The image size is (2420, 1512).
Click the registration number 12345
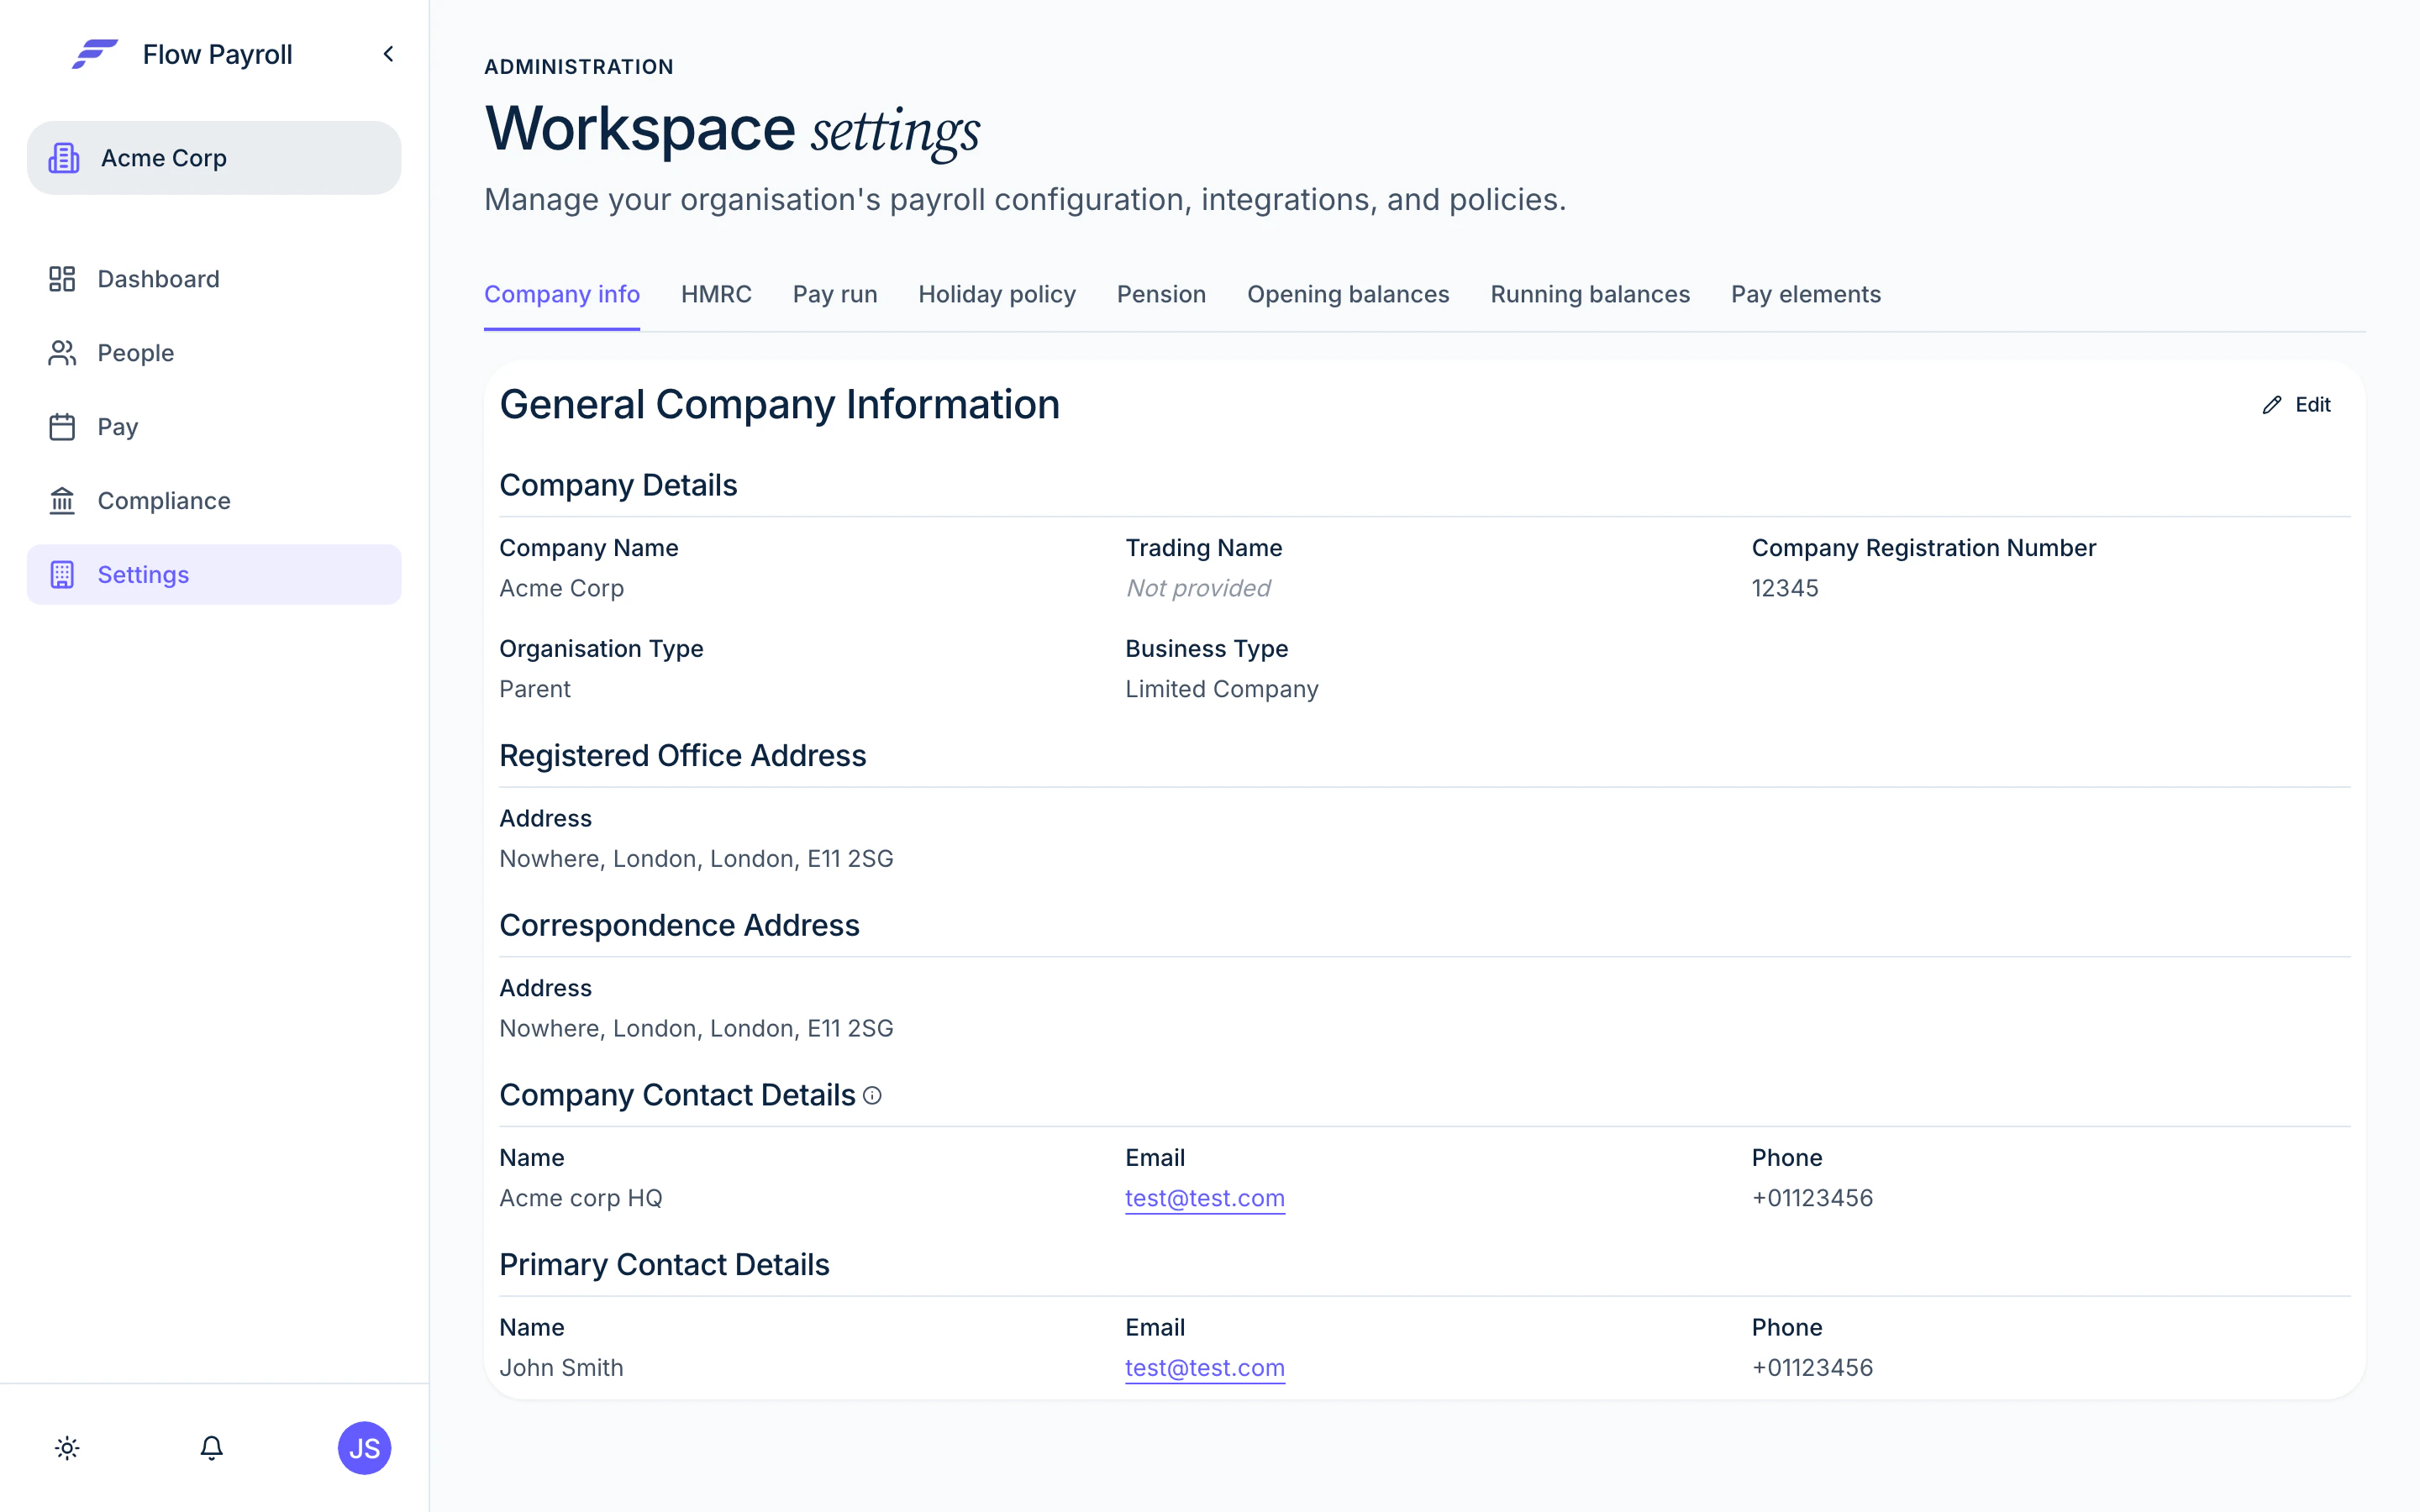click(x=1785, y=588)
